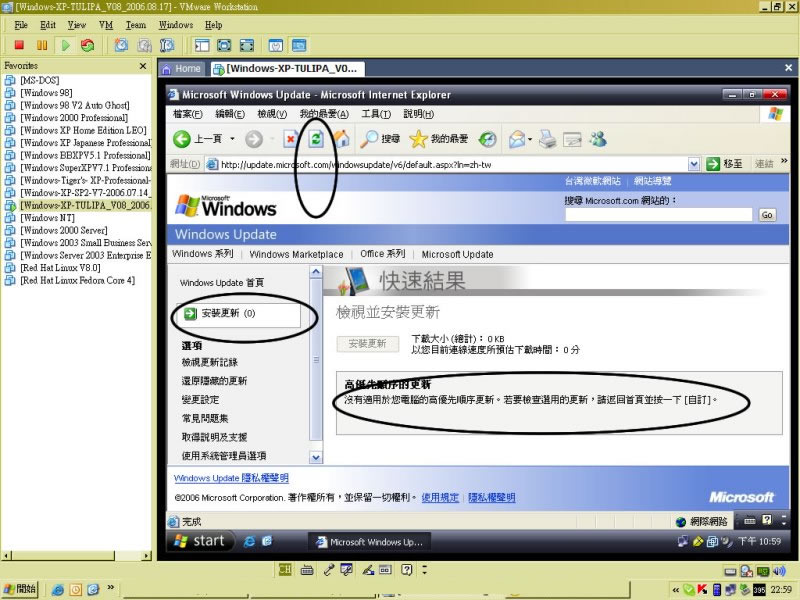Viewport: 800px width, 600px height.
Task: Expand the IE address bar dropdown
Action: (693, 164)
